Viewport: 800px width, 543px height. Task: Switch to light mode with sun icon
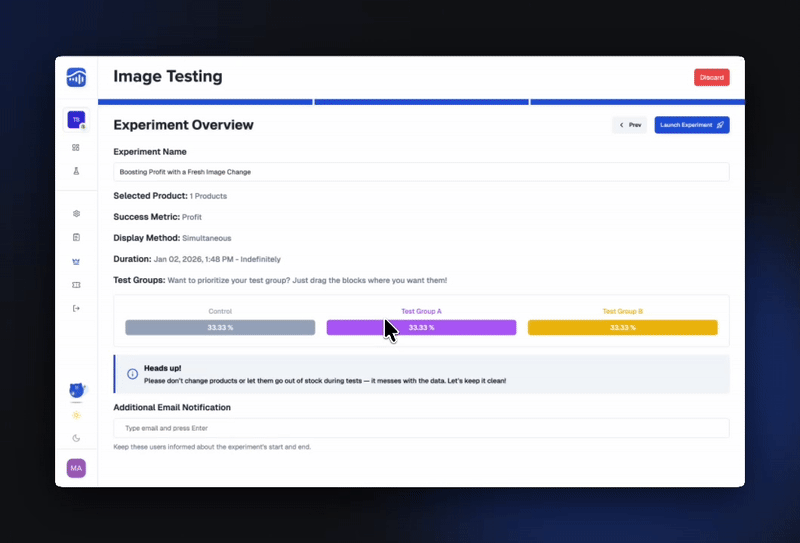click(76, 414)
